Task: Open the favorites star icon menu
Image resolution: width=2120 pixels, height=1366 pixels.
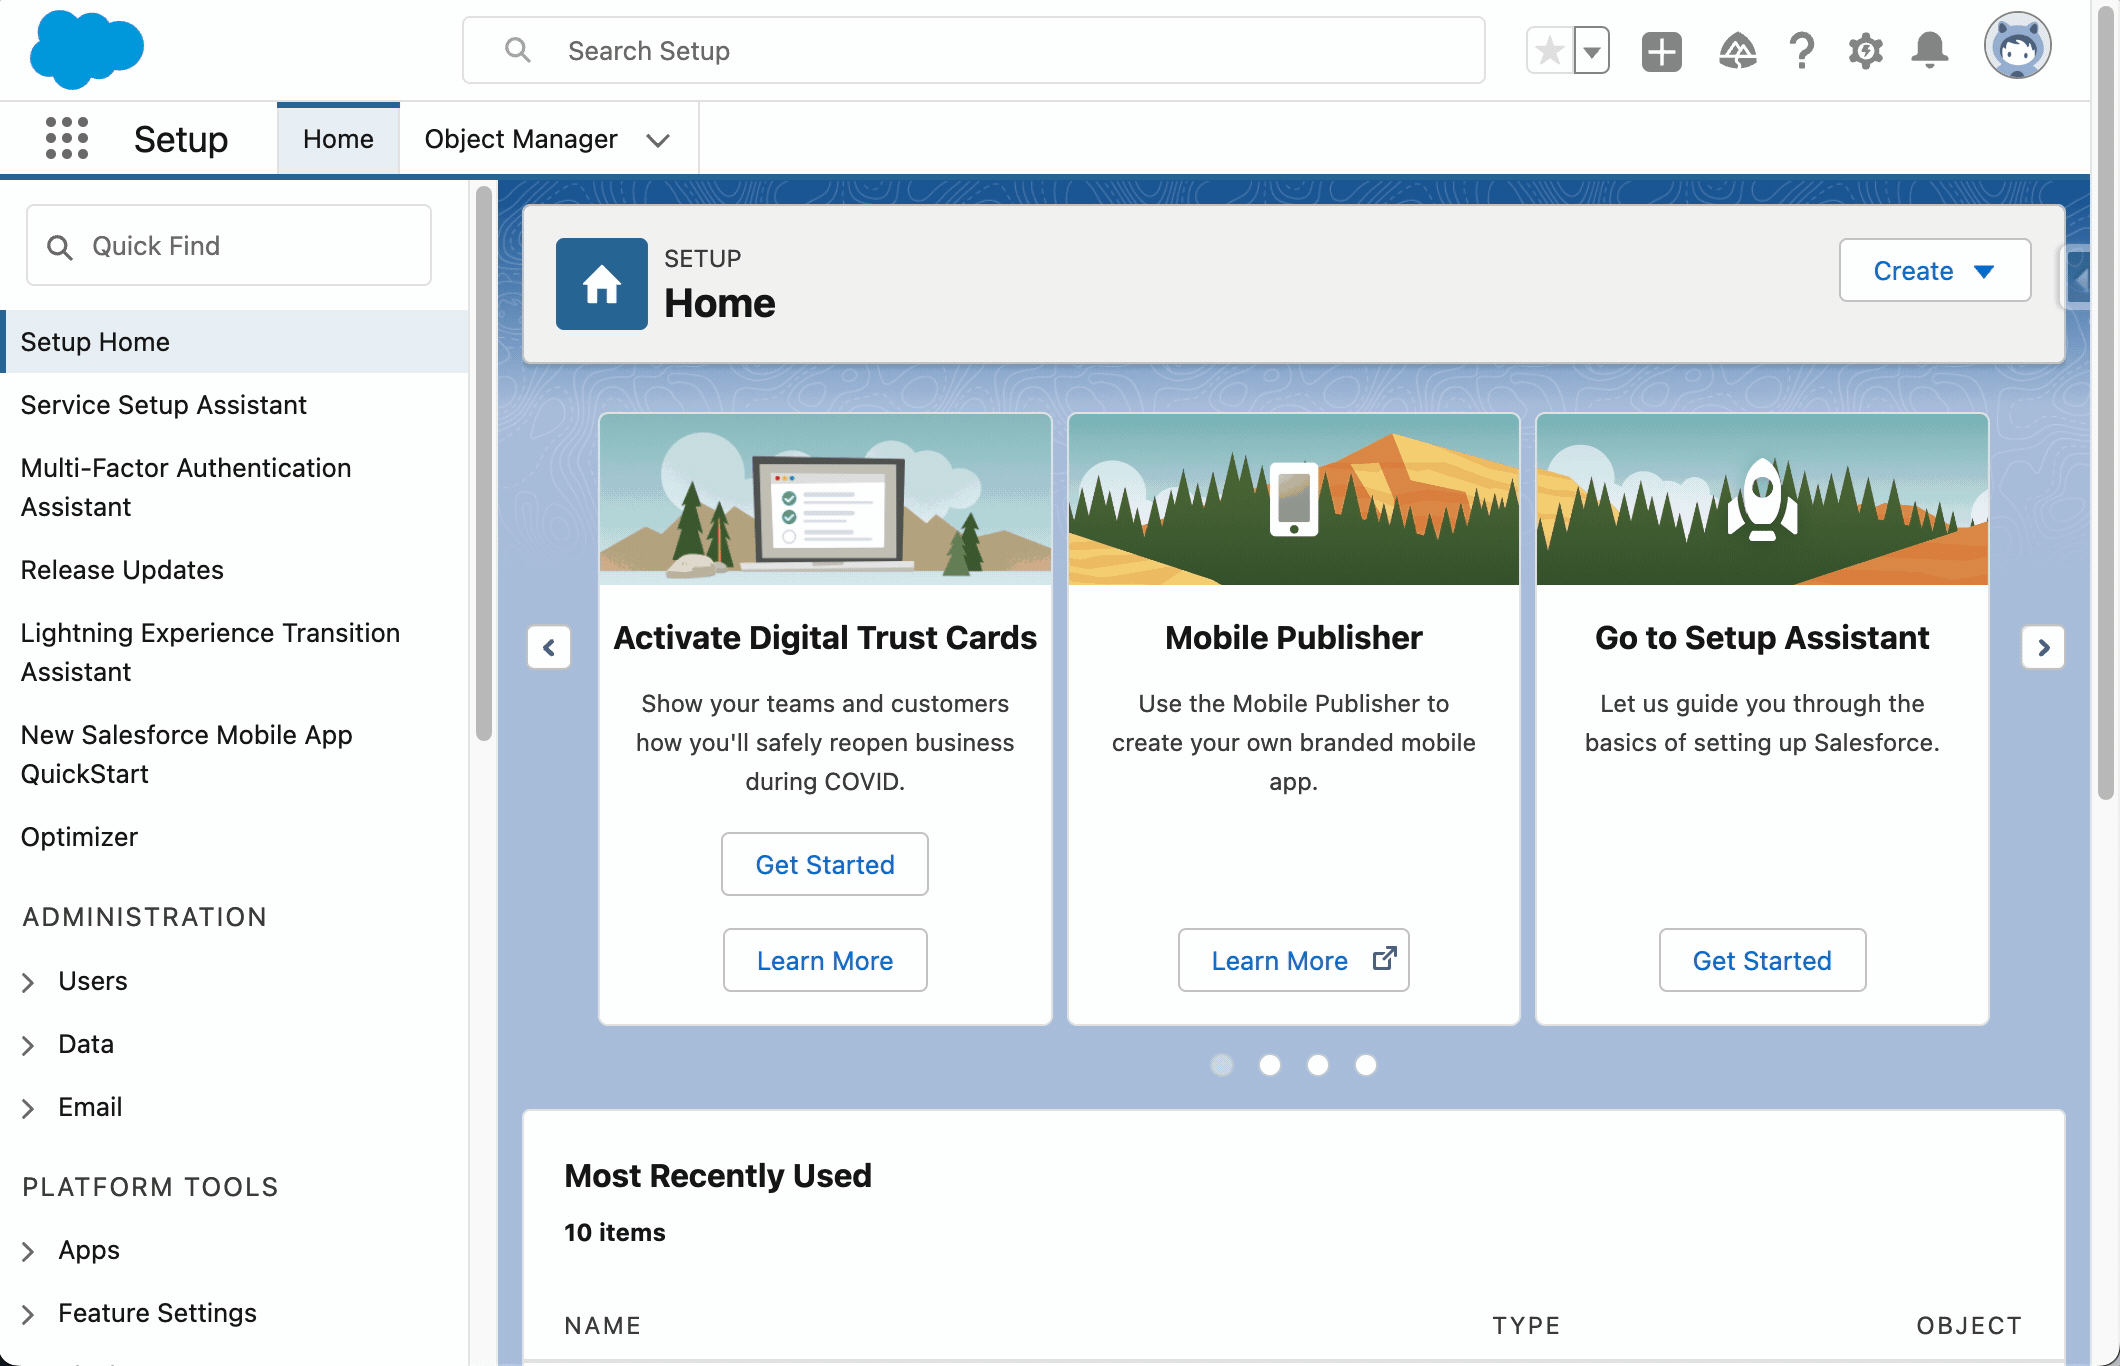Action: click(x=1592, y=51)
